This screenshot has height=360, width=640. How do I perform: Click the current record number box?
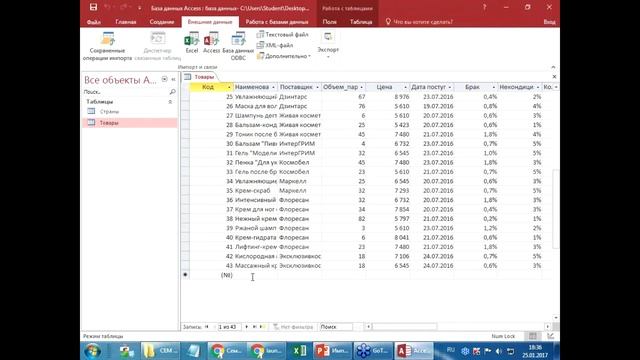point(228,327)
